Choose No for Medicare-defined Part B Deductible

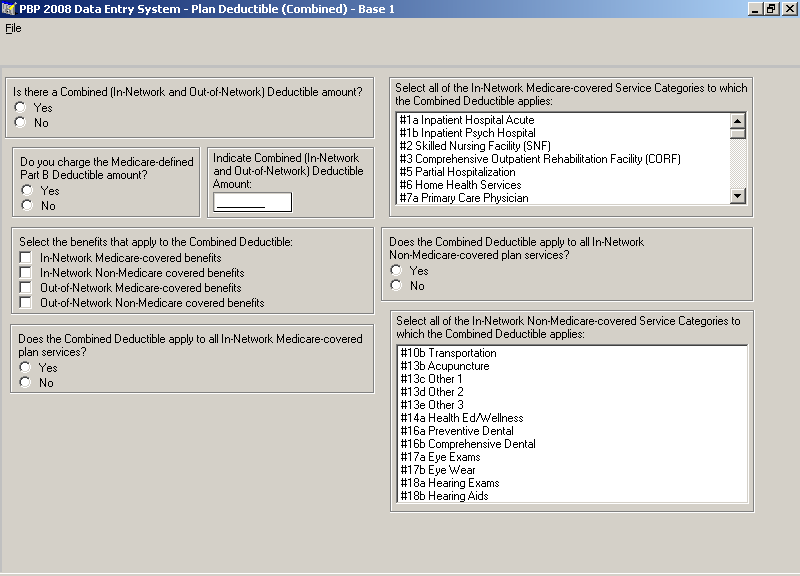27,206
